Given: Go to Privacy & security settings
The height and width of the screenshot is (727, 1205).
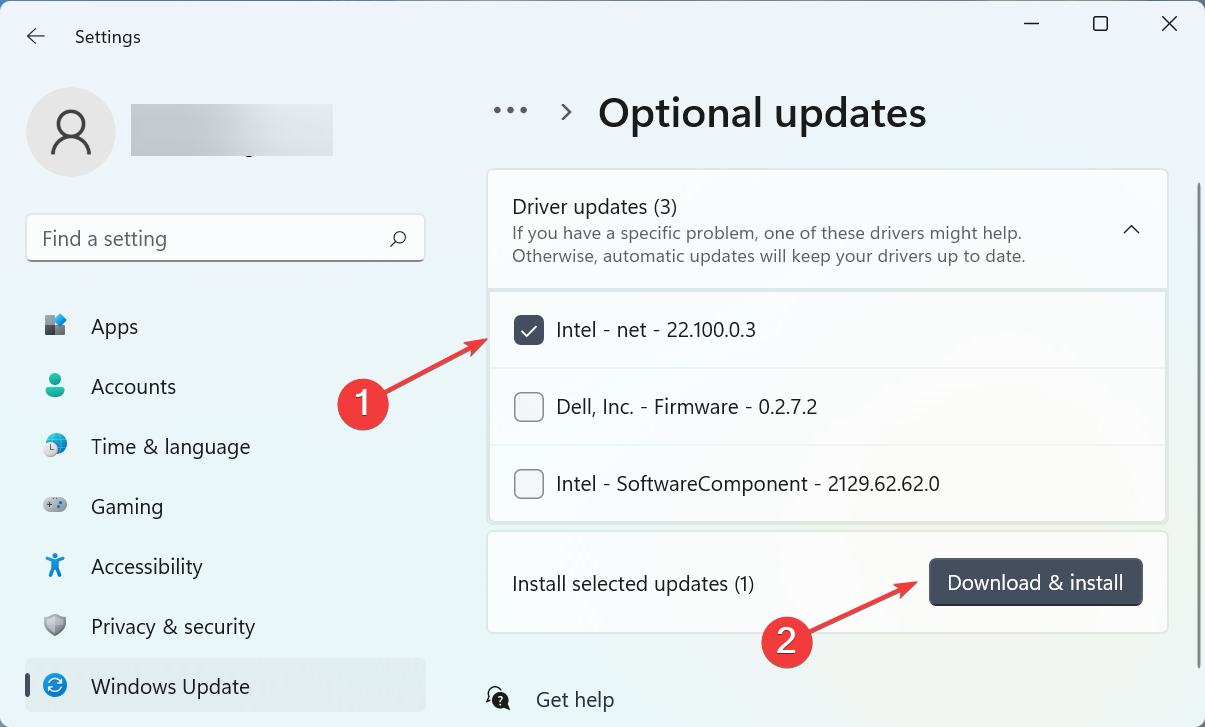Looking at the screenshot, I should click(x=173, y=627).
